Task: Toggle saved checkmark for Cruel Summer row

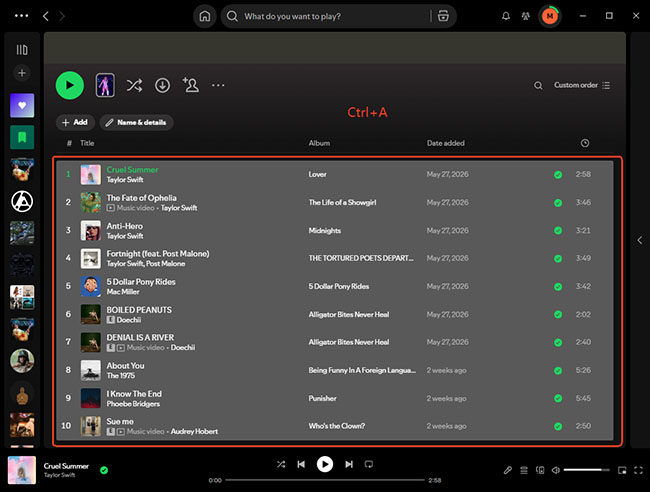Action: coord(558,175)
